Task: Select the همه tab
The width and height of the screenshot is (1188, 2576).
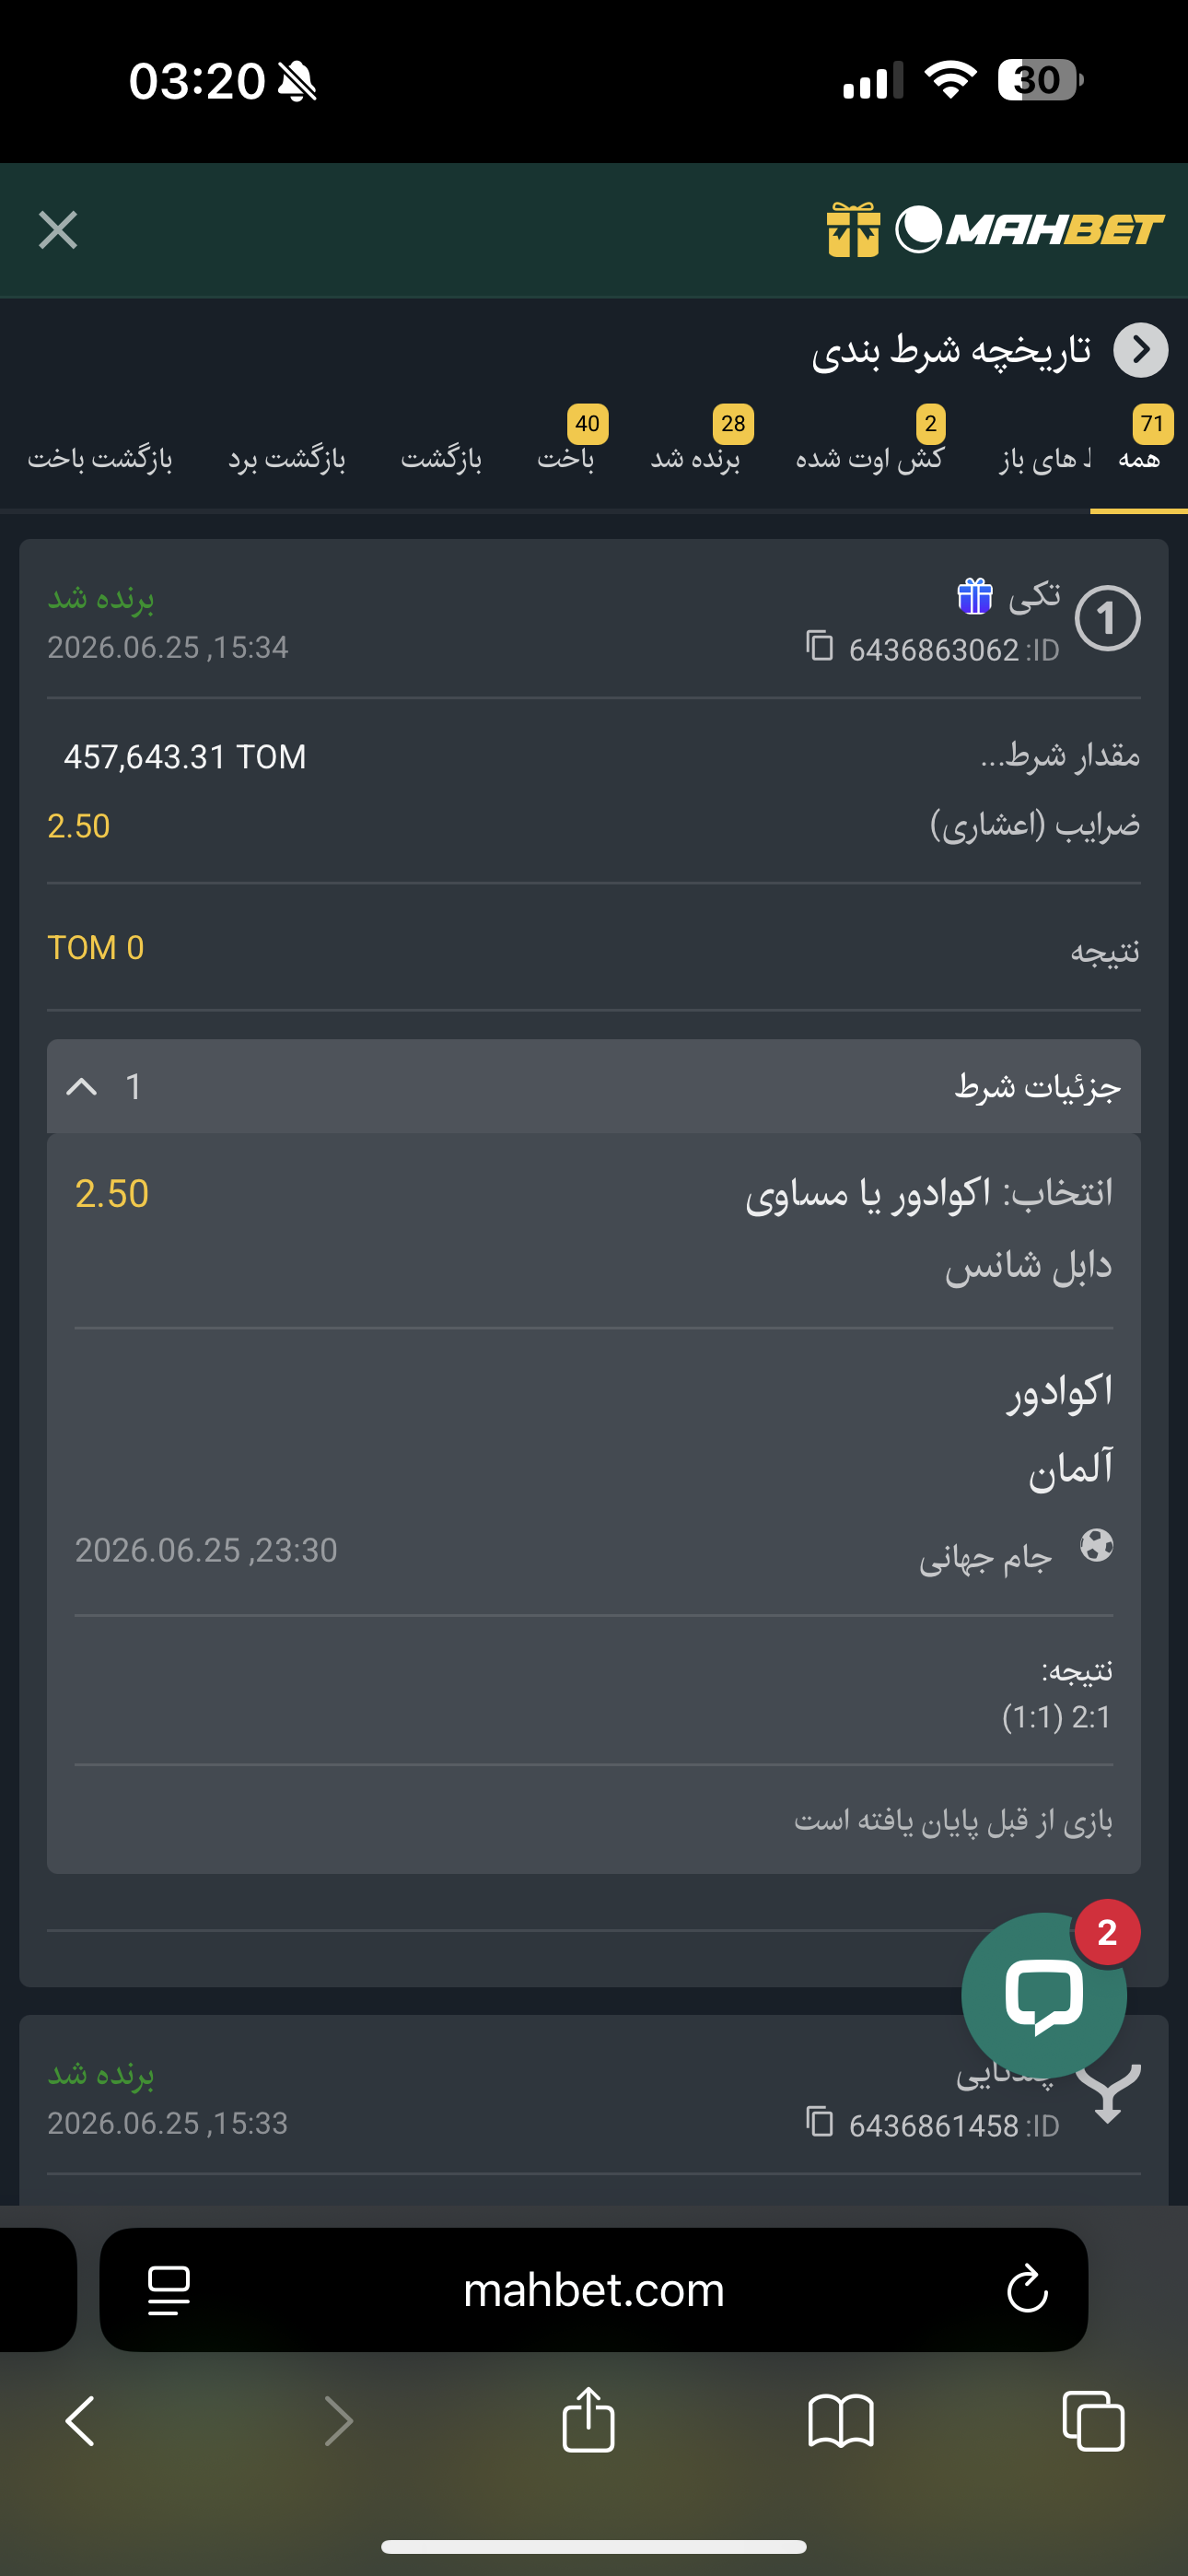Action: point(1139,458)
